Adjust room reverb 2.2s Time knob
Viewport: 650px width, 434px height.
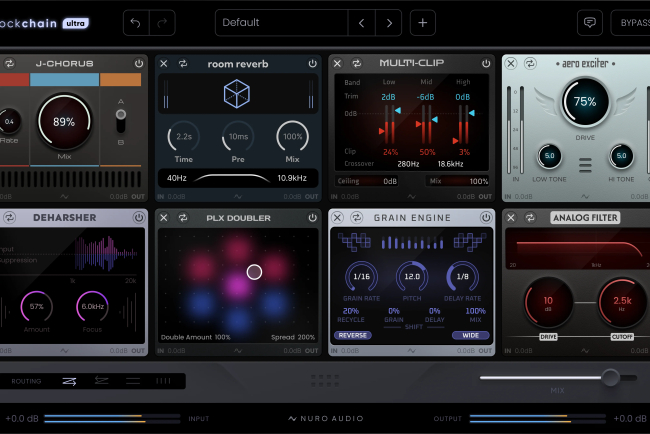click(x=184, y=136)
